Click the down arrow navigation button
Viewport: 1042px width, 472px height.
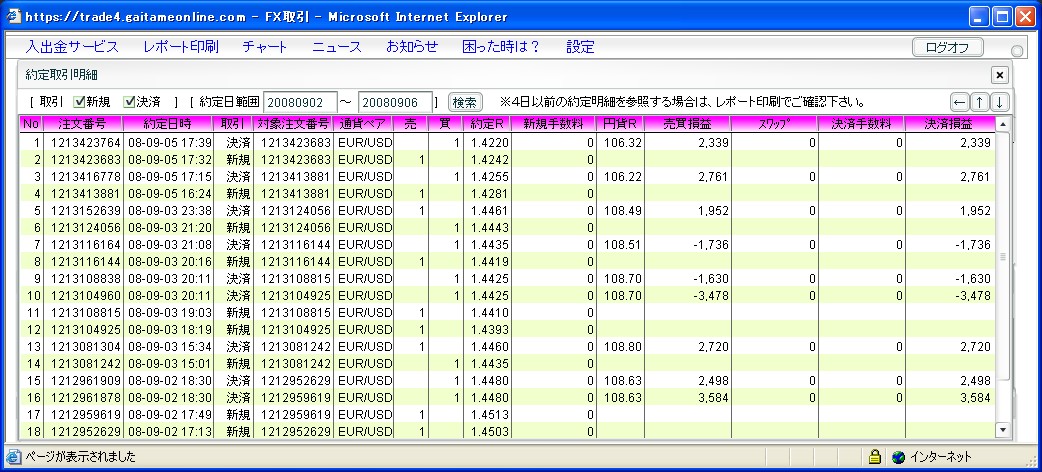click(1000, 102)
